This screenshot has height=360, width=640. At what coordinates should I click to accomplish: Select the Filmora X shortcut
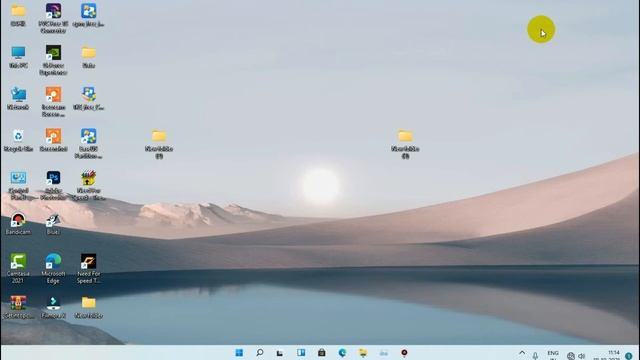[x=53, y=307]
